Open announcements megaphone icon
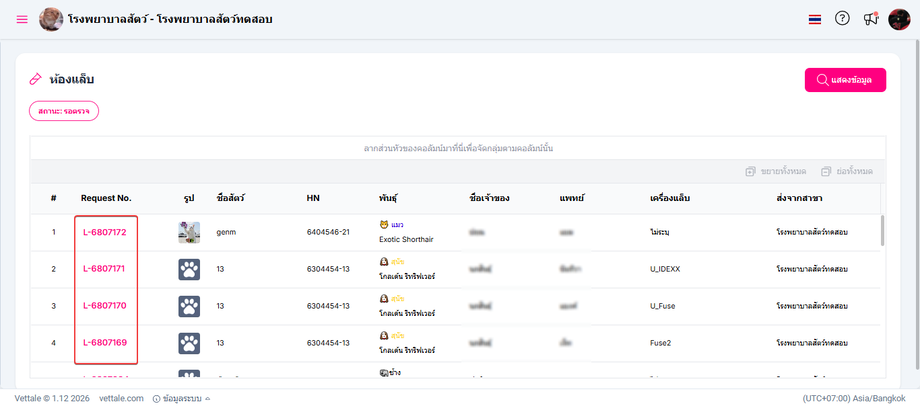This screenshot has height=408, width=920. point(871,19)
